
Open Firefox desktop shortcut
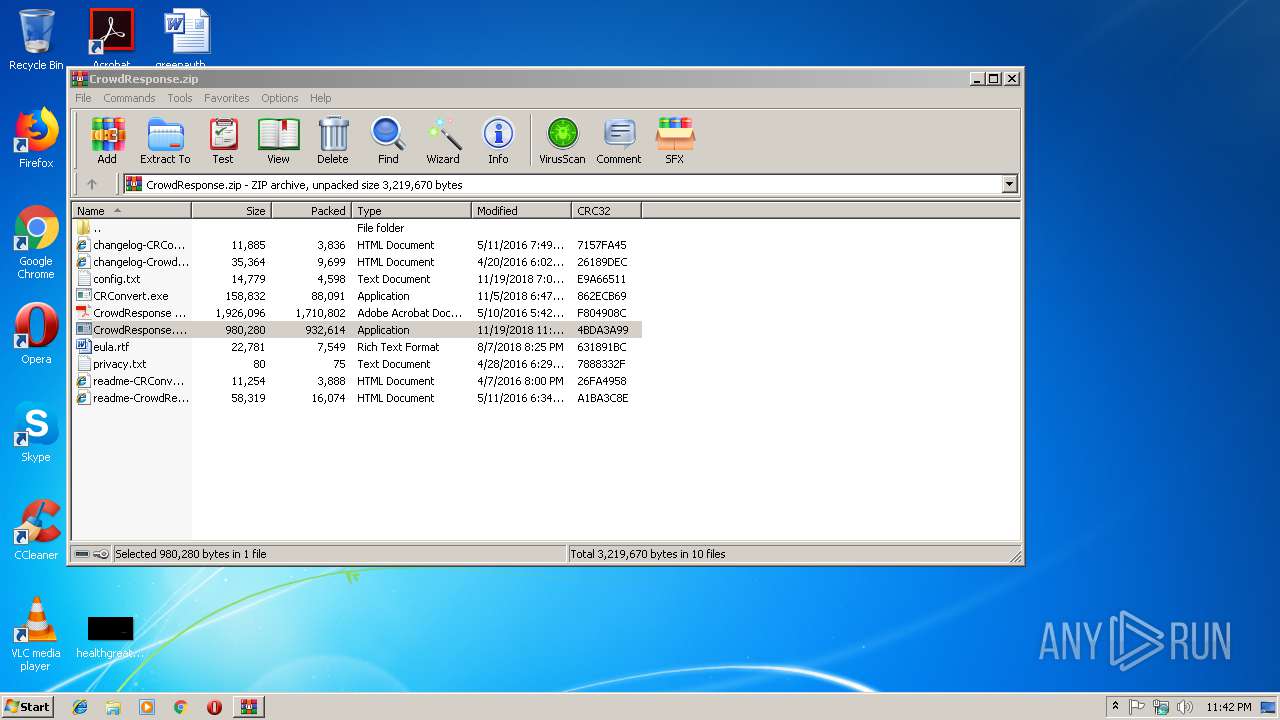[36, 138]
